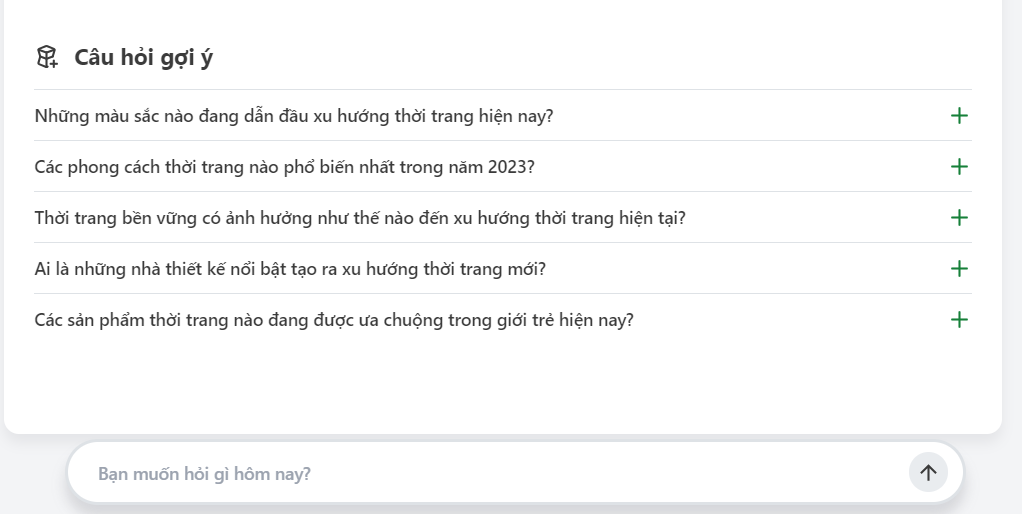The image size is (1022, 514).
Task: Click "hiện tại?" ending the sustainable fashion question
Action: pyautogui.click(x=651, y=218)
